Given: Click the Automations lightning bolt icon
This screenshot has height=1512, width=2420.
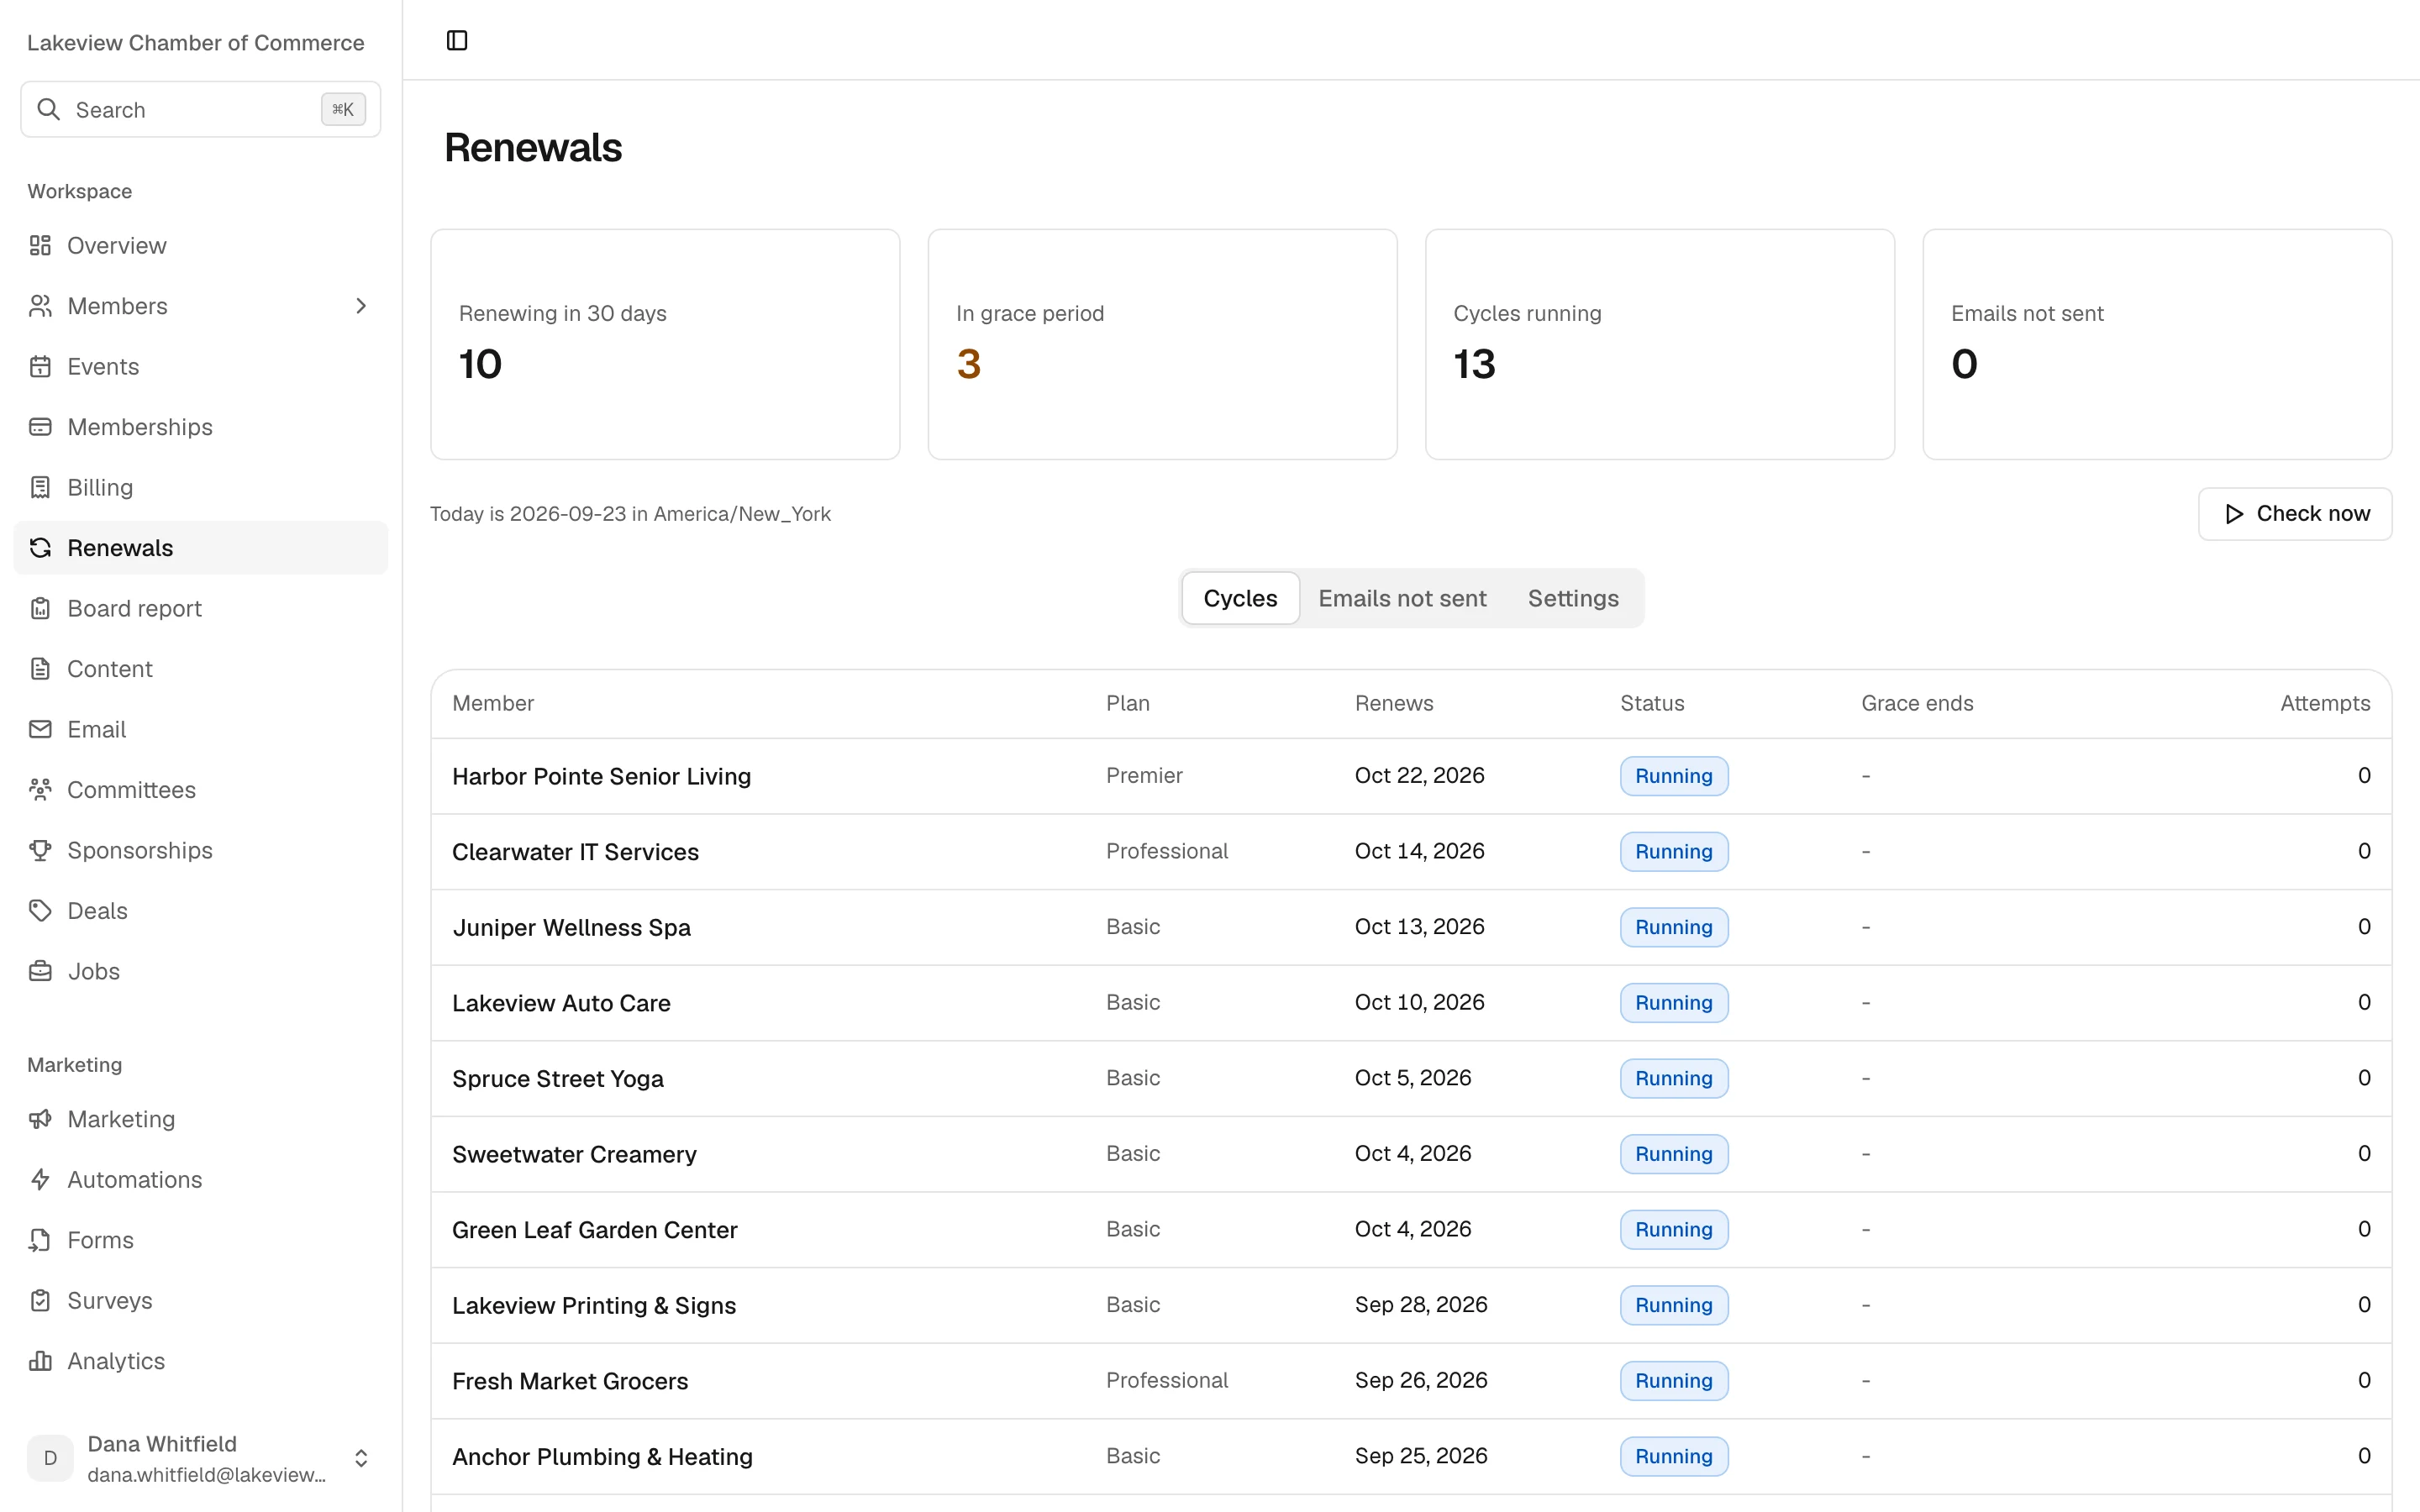Looking at the screenshot, I should coord(40,1180).
